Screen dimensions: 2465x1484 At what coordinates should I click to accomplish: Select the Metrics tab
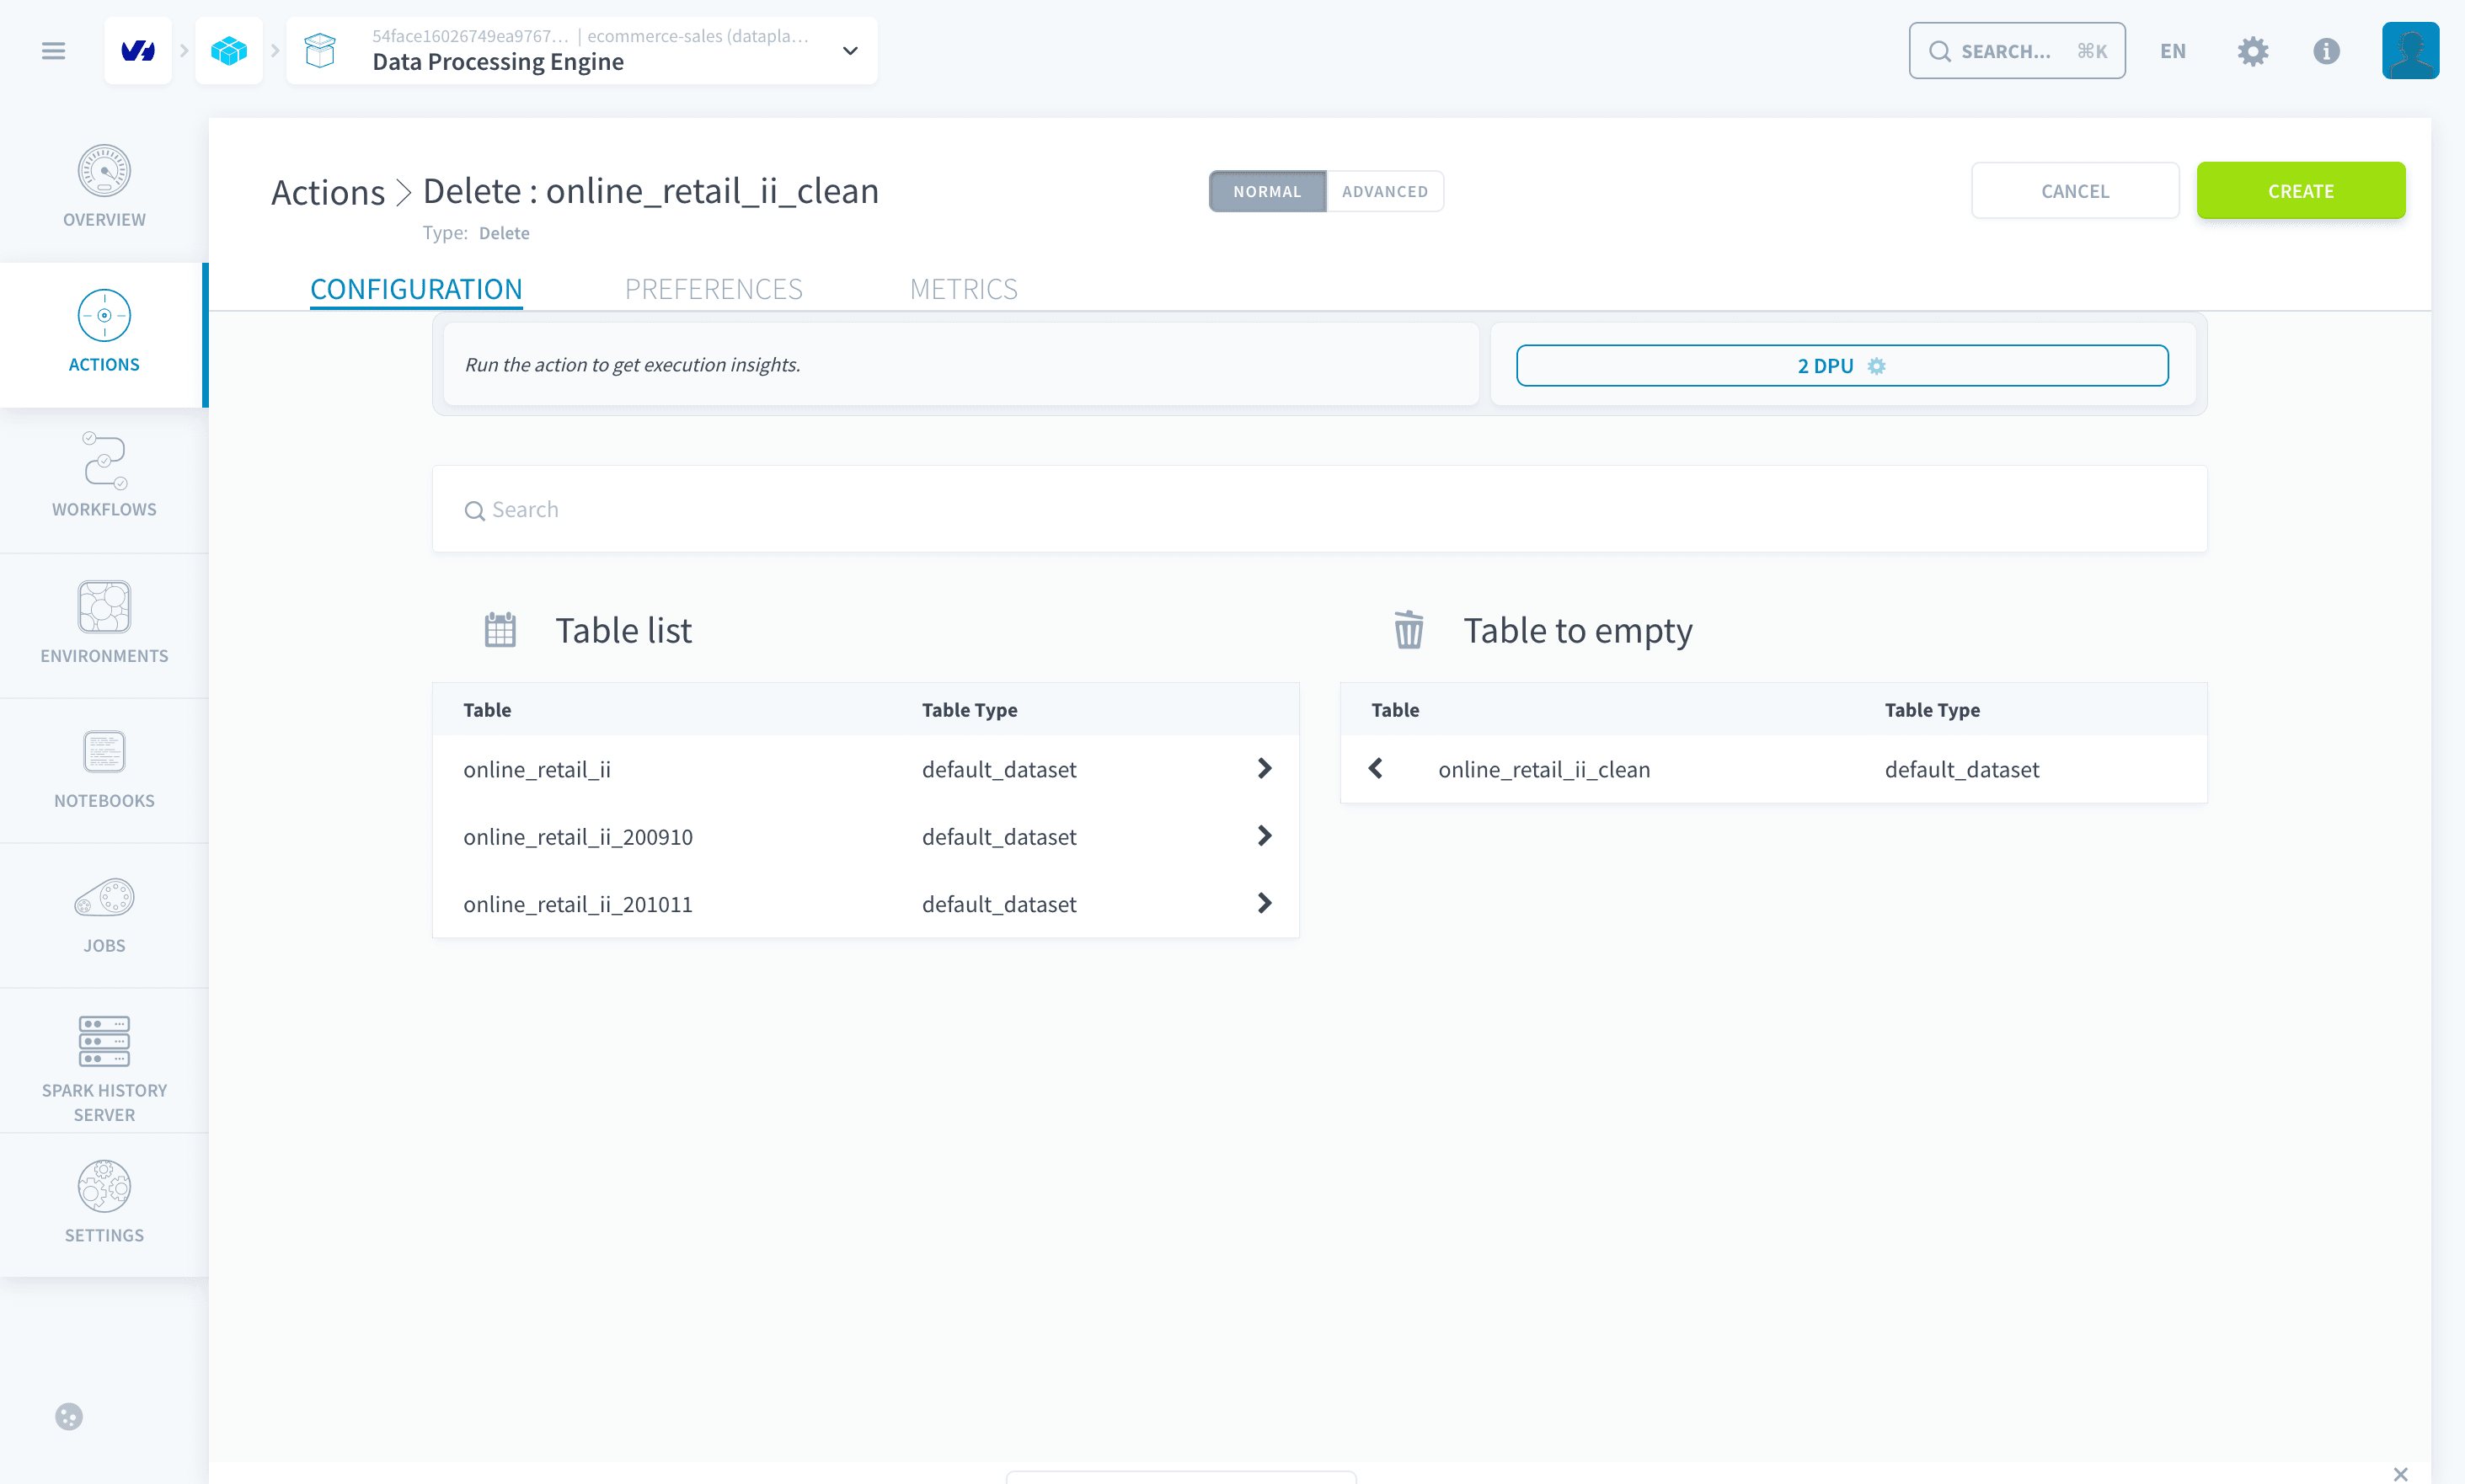963,289
